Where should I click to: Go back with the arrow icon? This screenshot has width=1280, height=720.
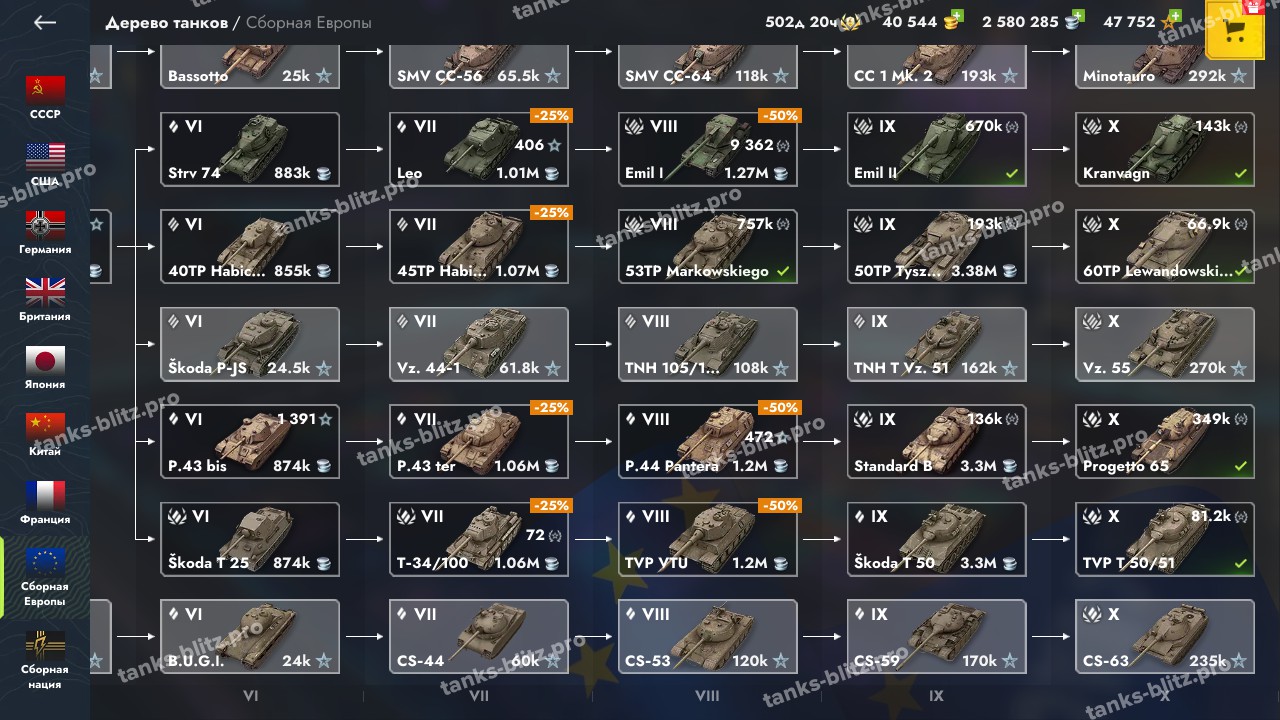(44, 22)
